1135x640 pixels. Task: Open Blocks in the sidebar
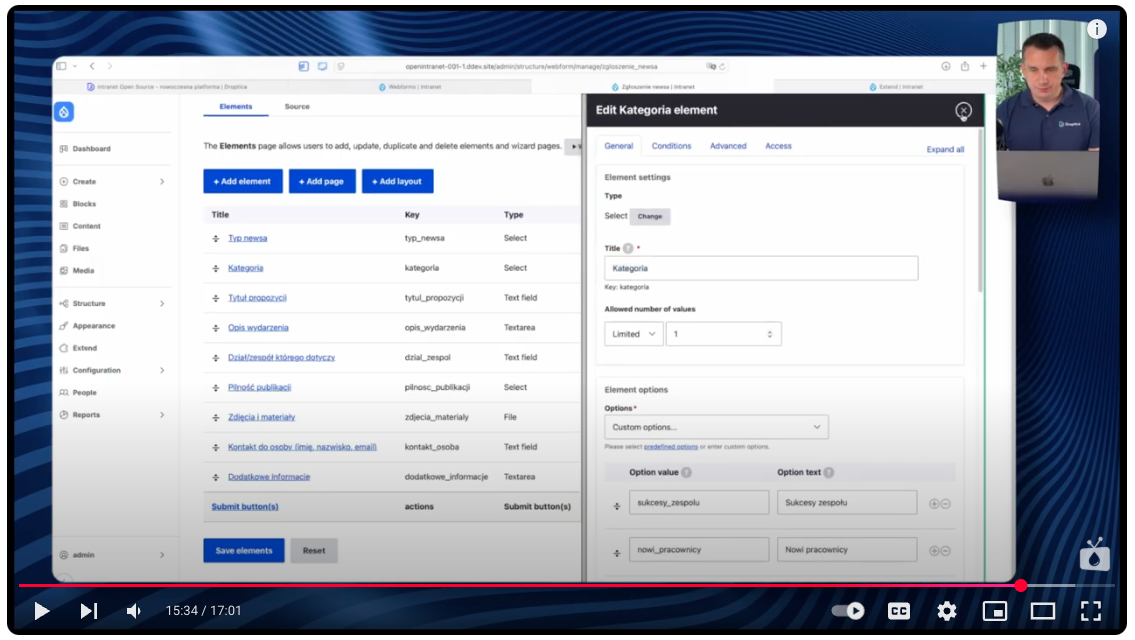pos(84,204)
